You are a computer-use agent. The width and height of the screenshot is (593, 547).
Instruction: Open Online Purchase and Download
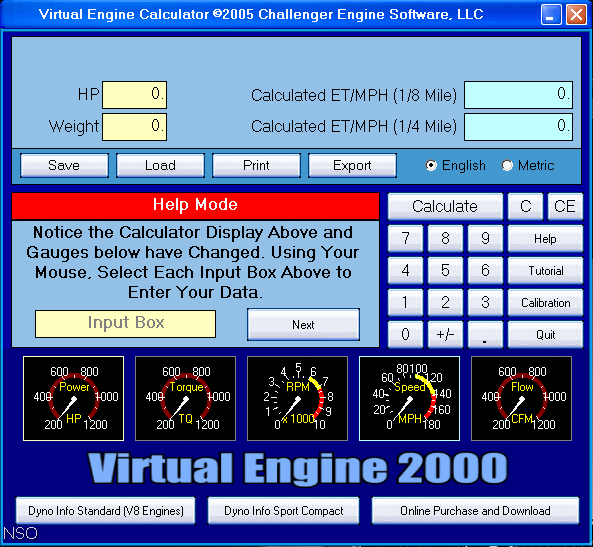tap(475, 511)
